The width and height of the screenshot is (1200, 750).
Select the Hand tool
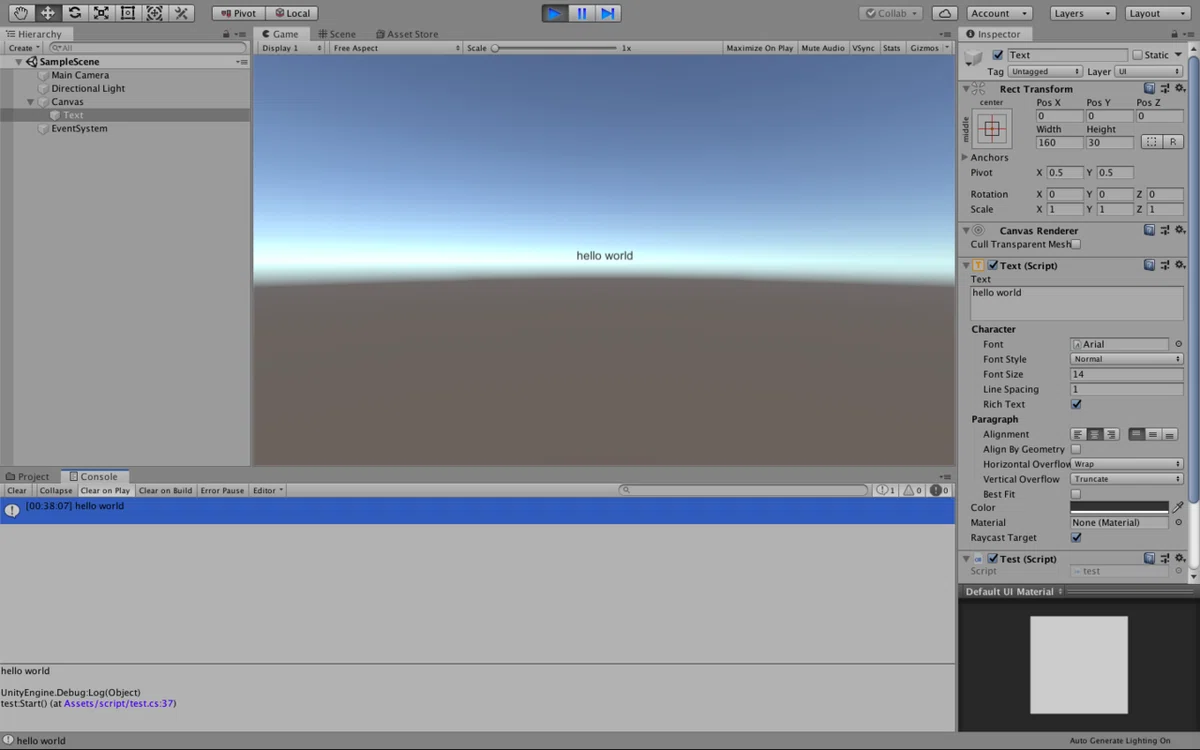[x=21, y=13]
